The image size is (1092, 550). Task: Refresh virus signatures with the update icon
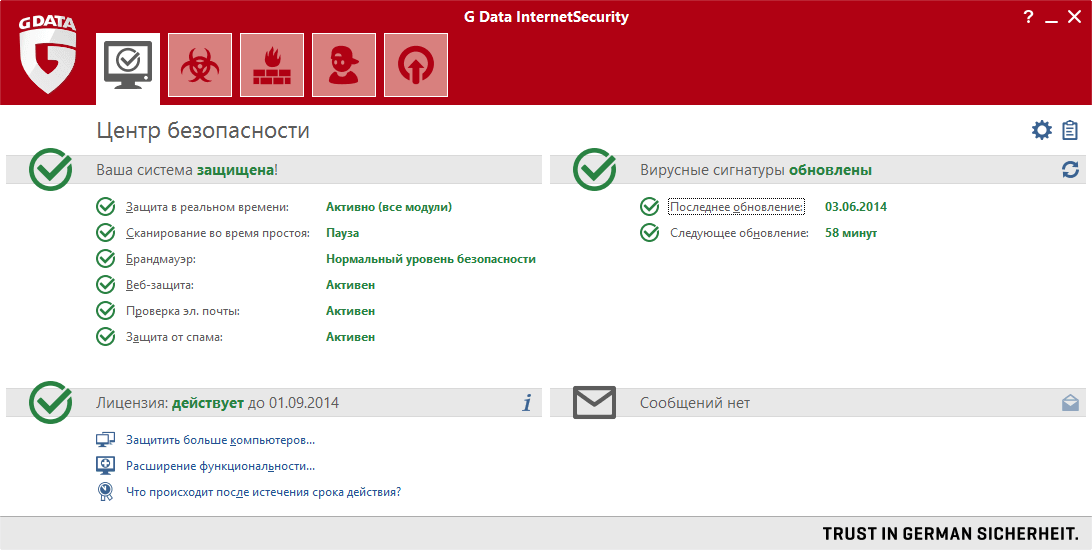(x=1070, y=170)
